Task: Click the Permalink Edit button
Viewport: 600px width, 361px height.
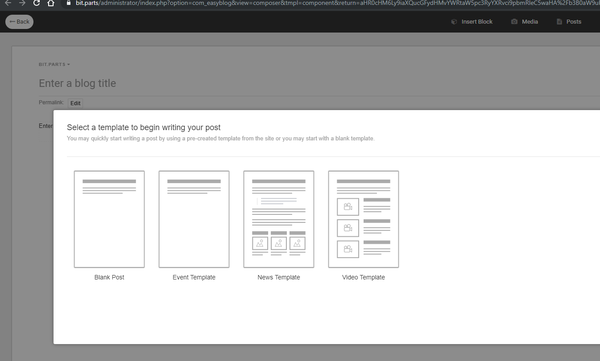Action: tap(75, 103)
